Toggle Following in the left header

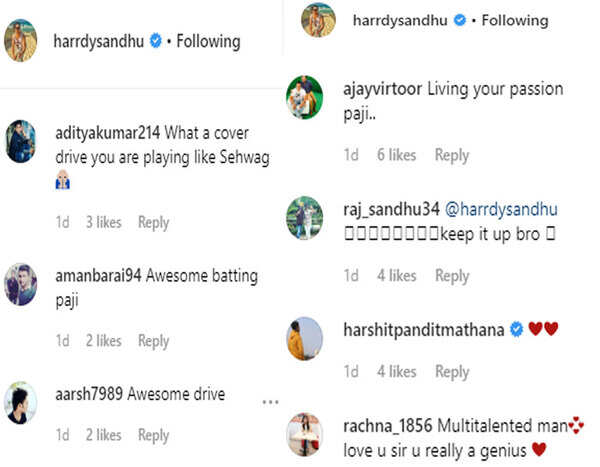pos(208,42)
